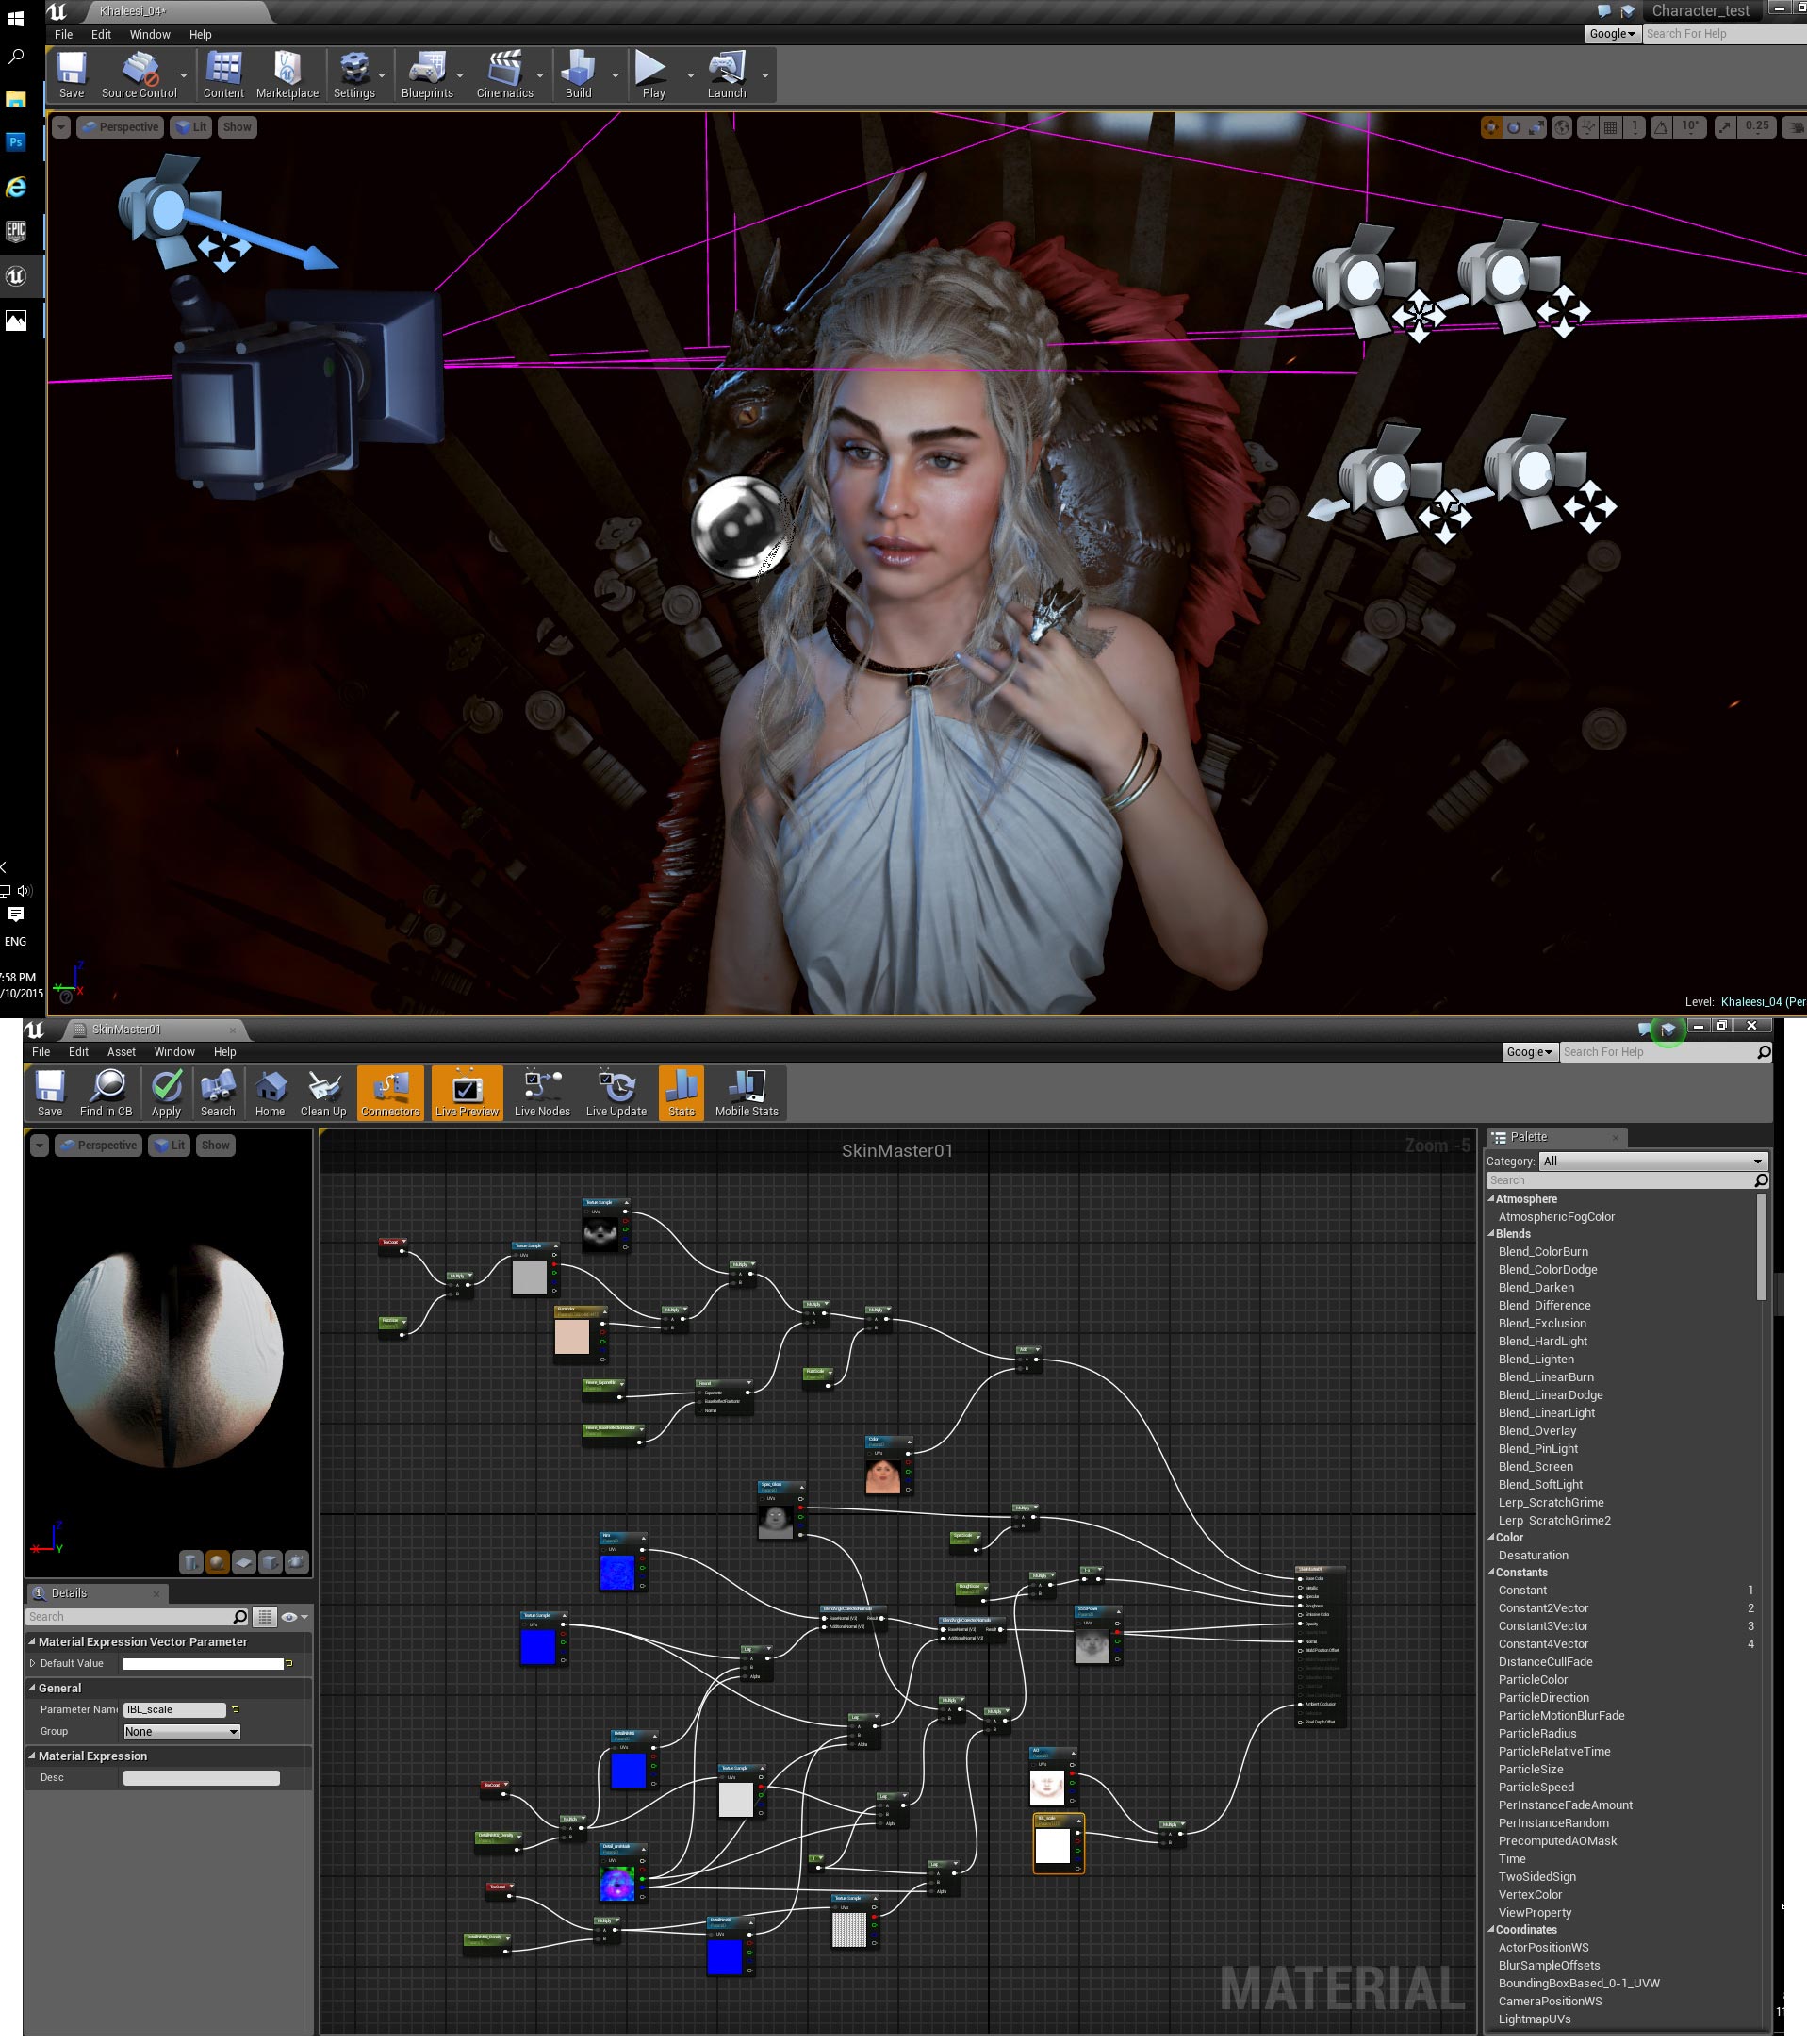
Task: Open the Blueprints toolbar button
Action: pyautogui.click(x=427, y=75)
